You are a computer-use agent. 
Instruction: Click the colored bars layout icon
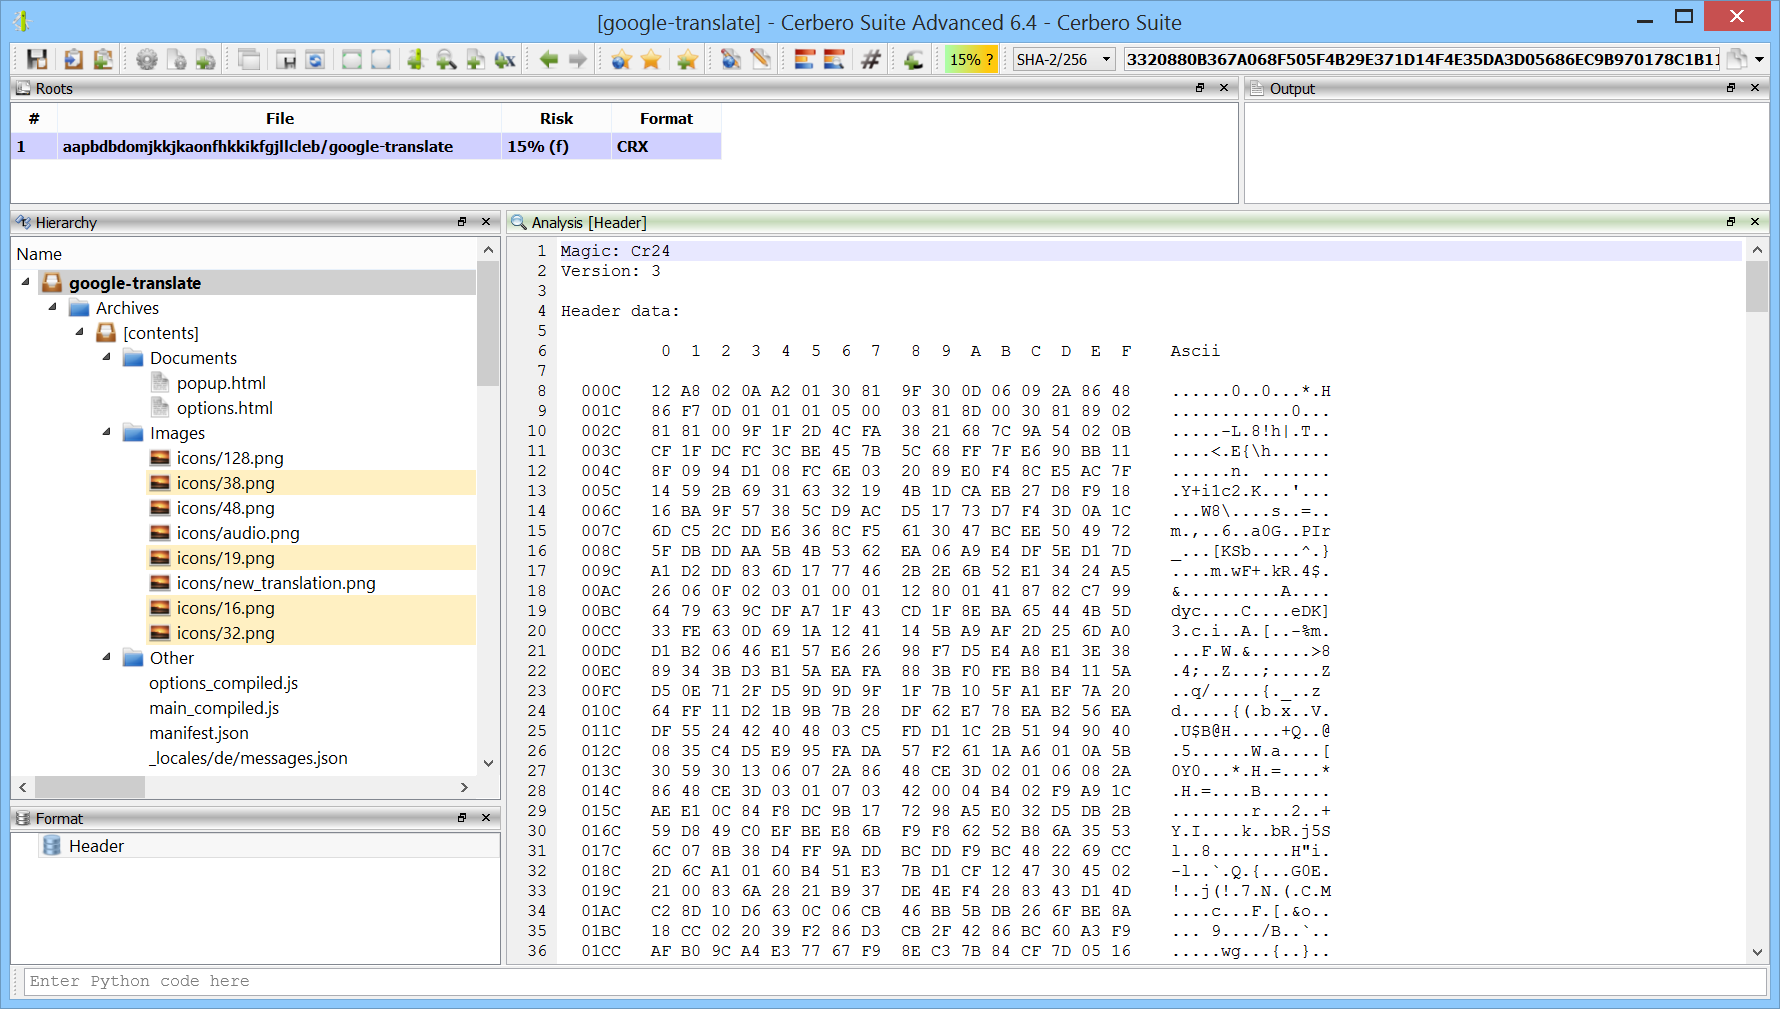805,60
